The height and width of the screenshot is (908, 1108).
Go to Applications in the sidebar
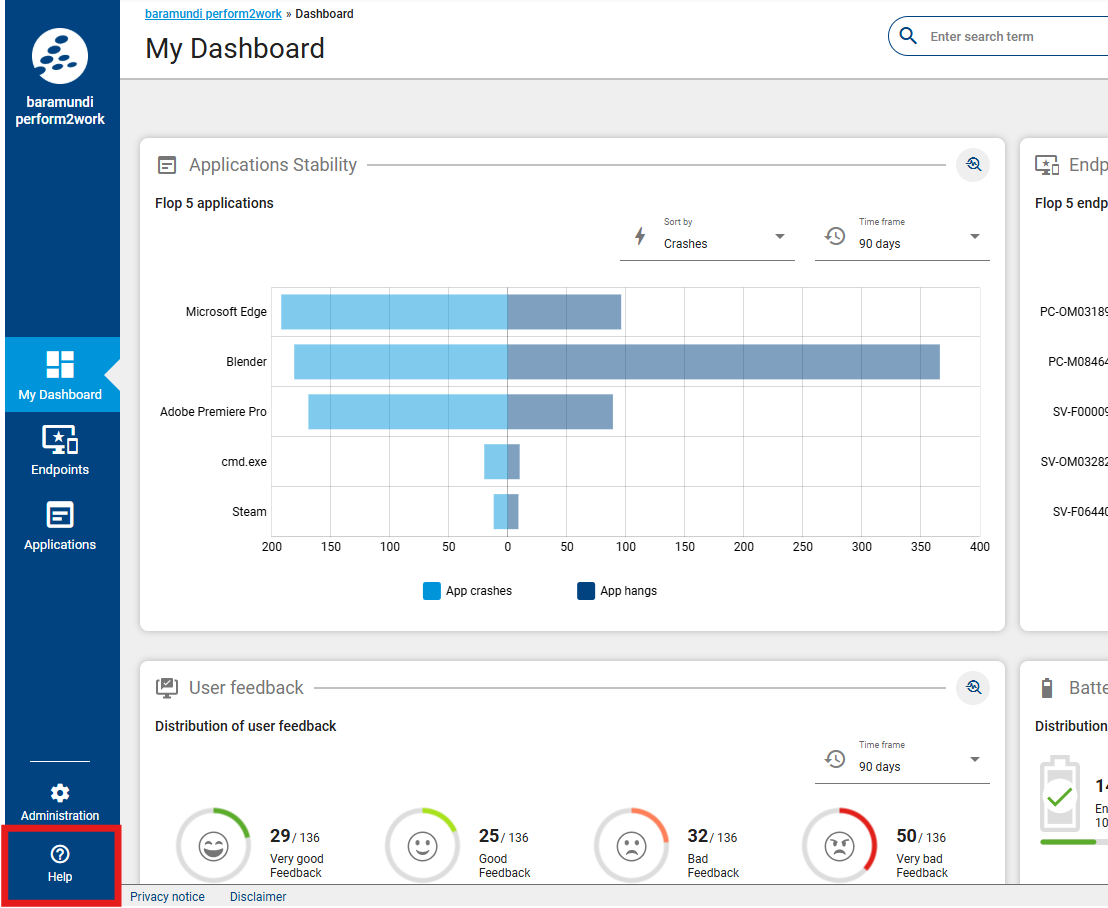60,526
